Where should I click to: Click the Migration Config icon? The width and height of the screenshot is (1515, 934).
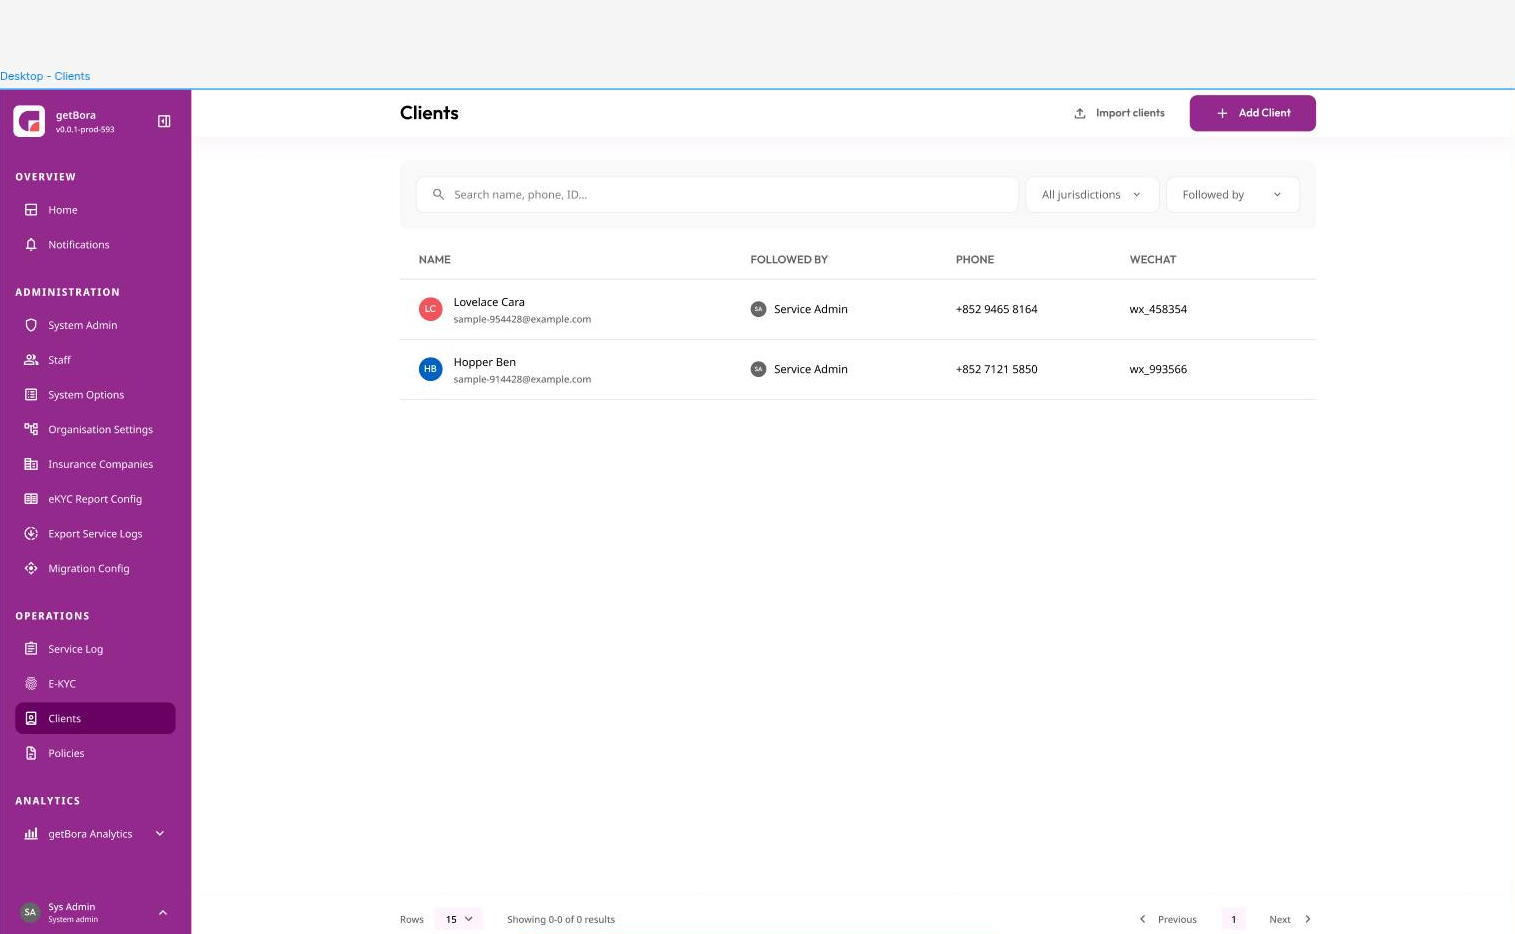click(x=31, y=568)
